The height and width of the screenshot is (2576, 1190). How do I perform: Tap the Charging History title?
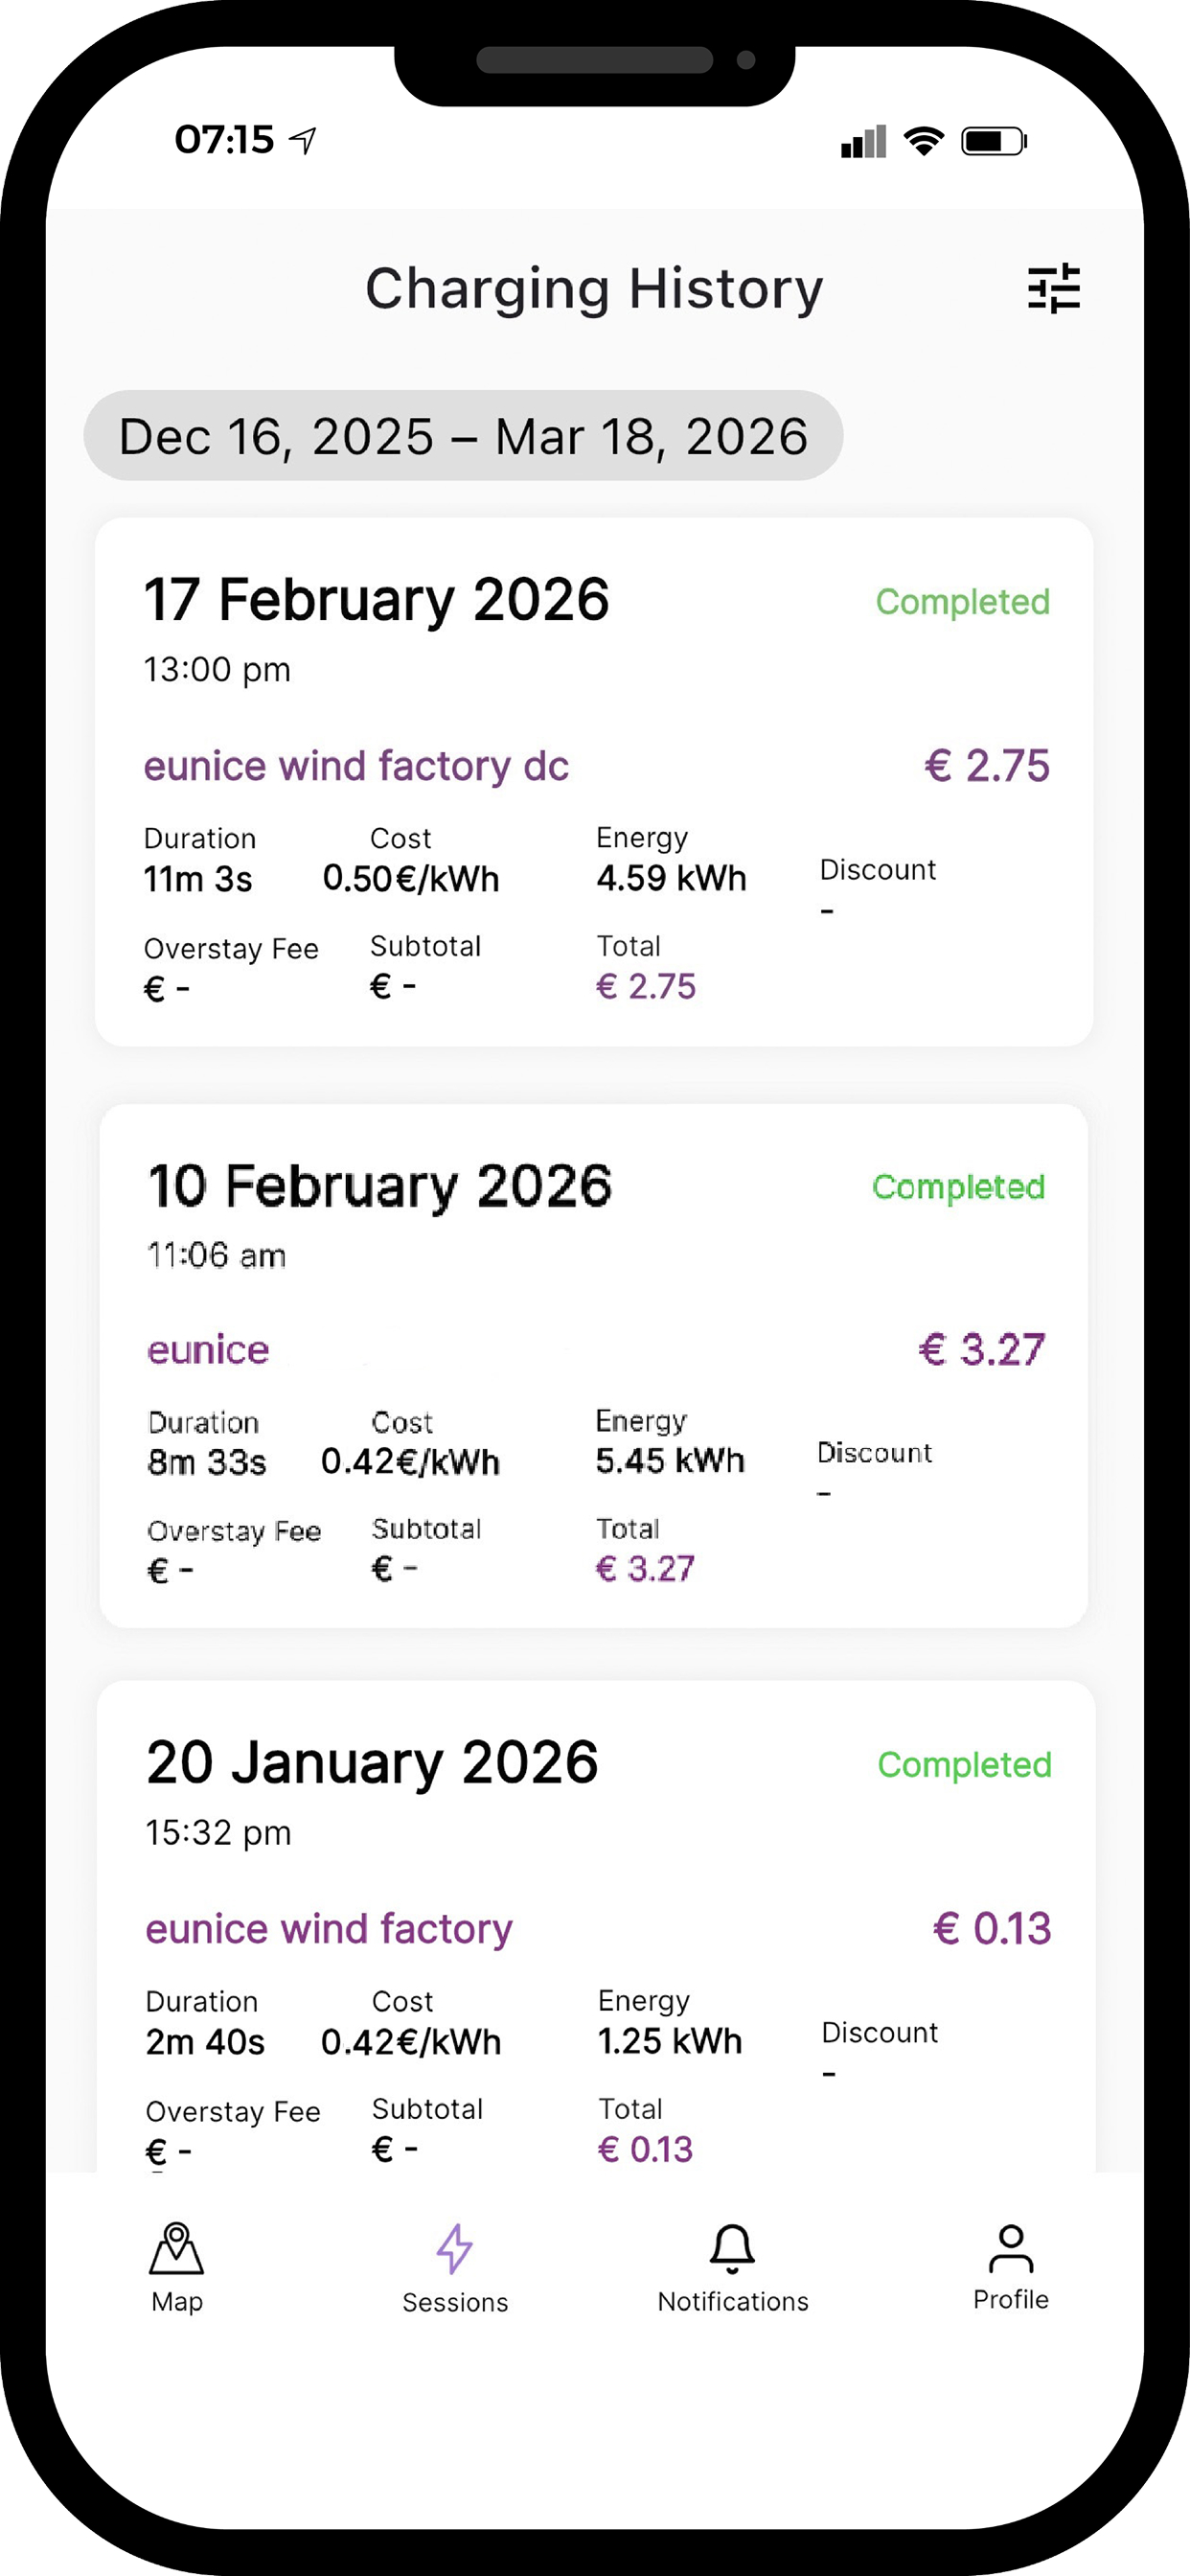pyautogui.click(x=595, y=289)
